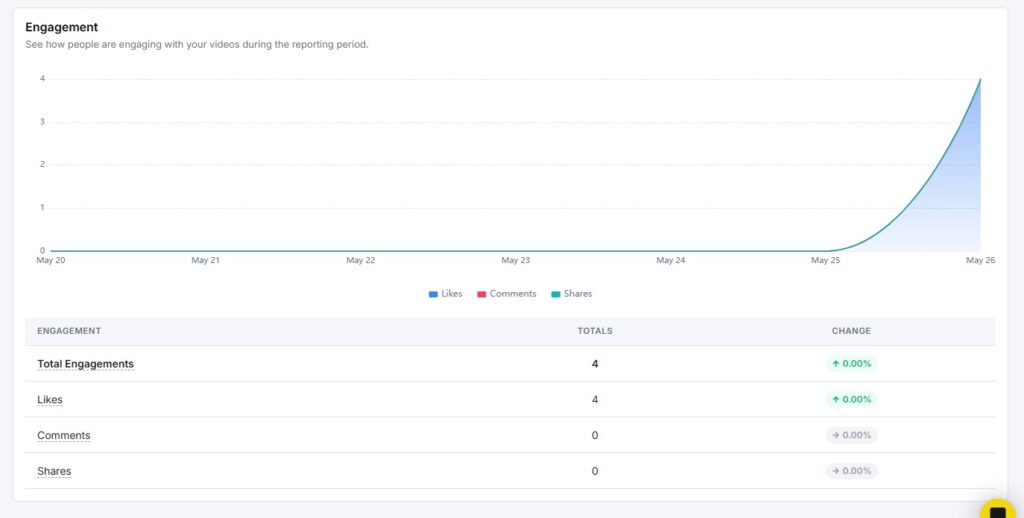Click the blue Likes color swatch

coord(433,295)
